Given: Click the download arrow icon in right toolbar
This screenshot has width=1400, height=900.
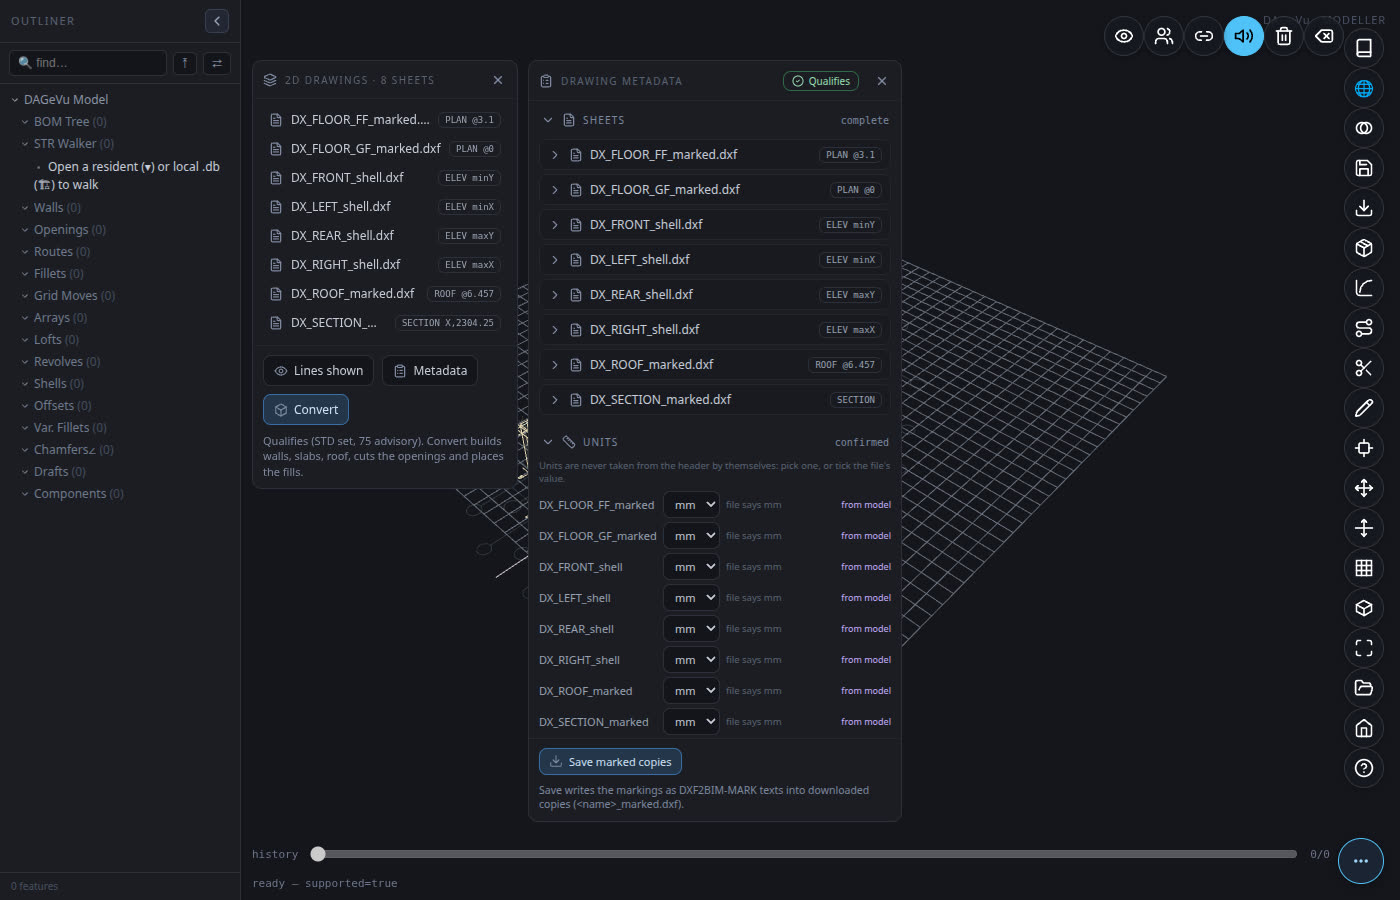Looking at the screenshot, I should 1364,208.
